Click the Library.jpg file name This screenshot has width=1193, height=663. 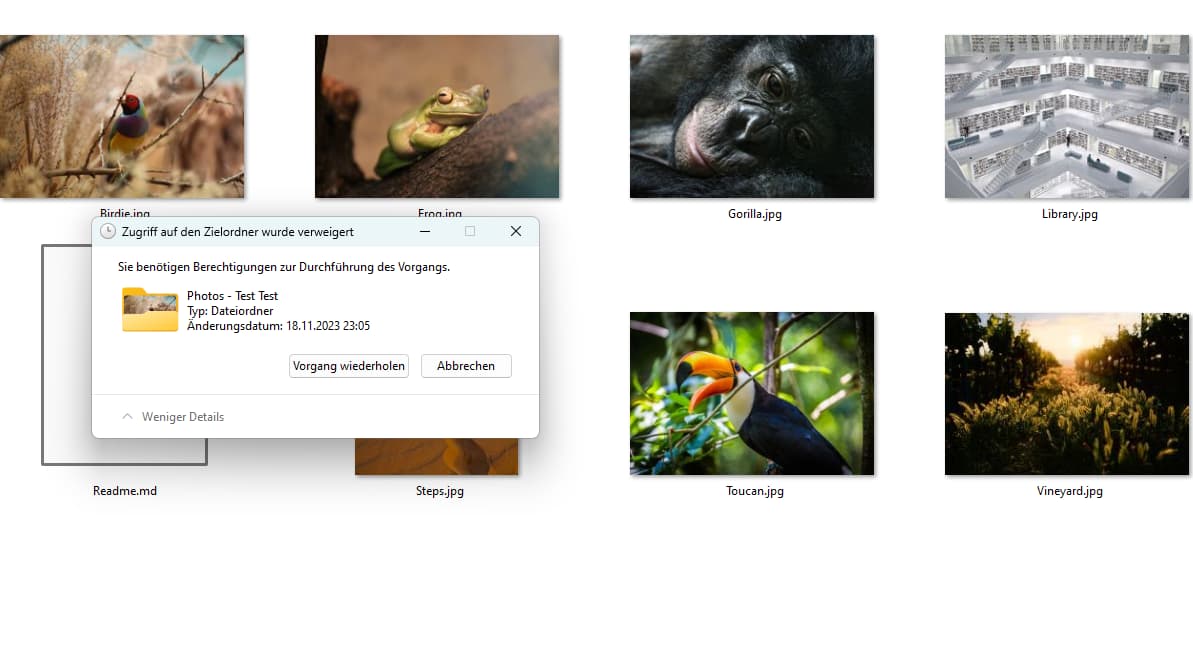(x=1070, y=214)
